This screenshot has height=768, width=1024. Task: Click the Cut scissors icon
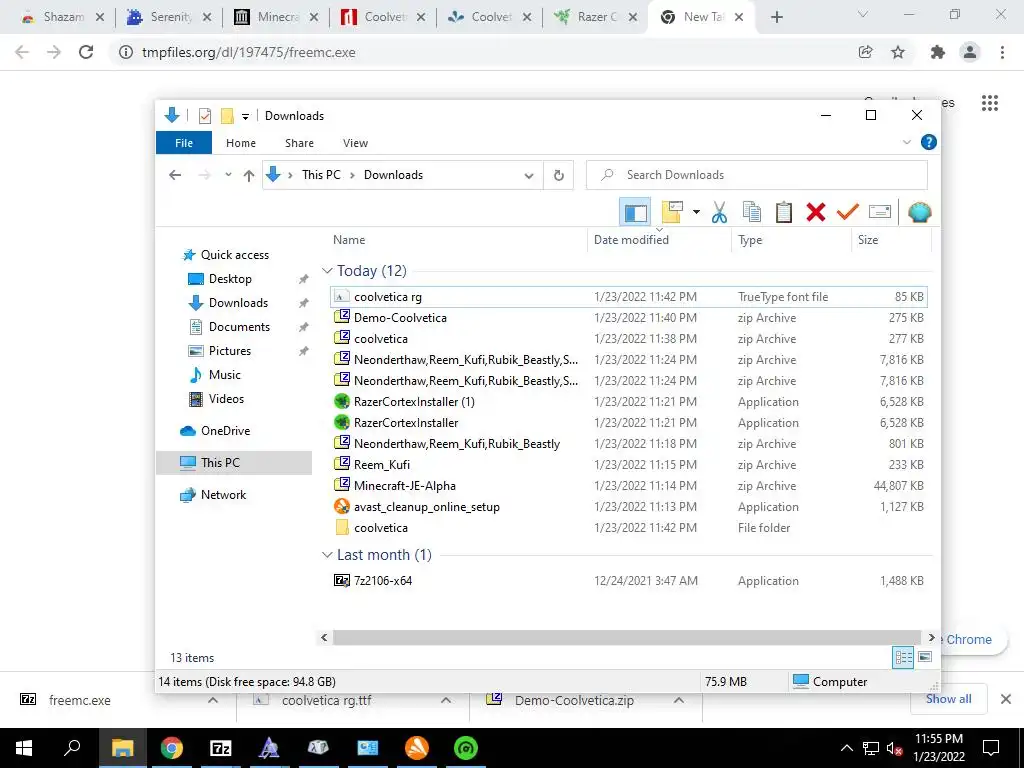coord(719,212)
